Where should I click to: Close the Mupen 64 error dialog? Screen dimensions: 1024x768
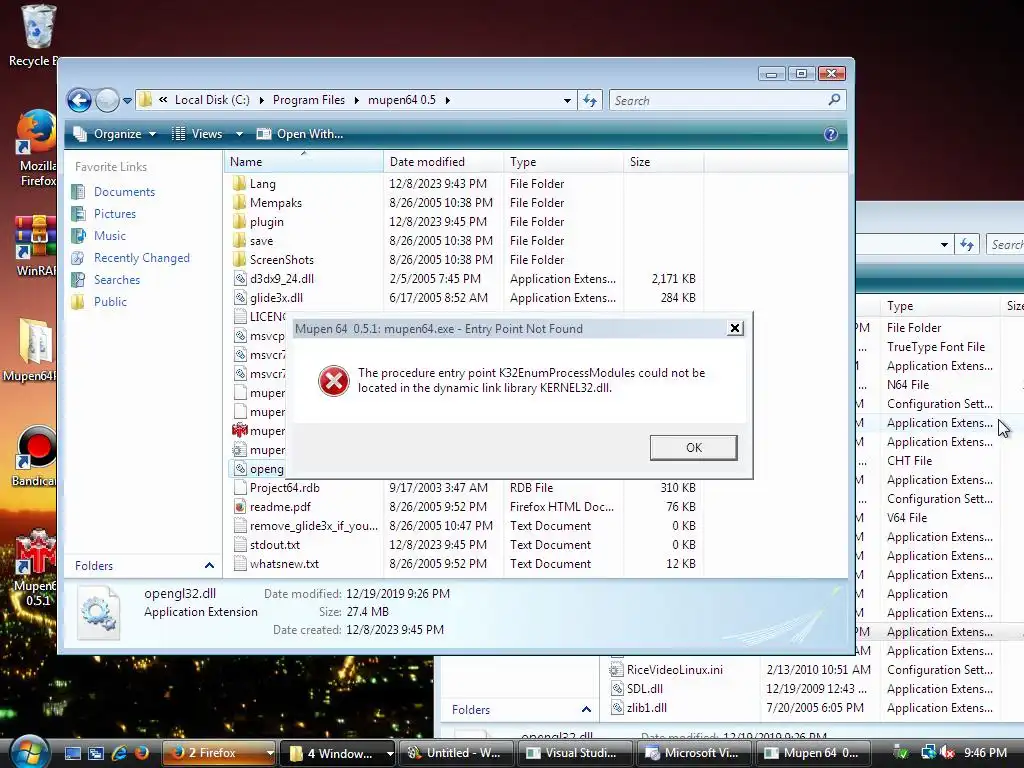[735, 328]
